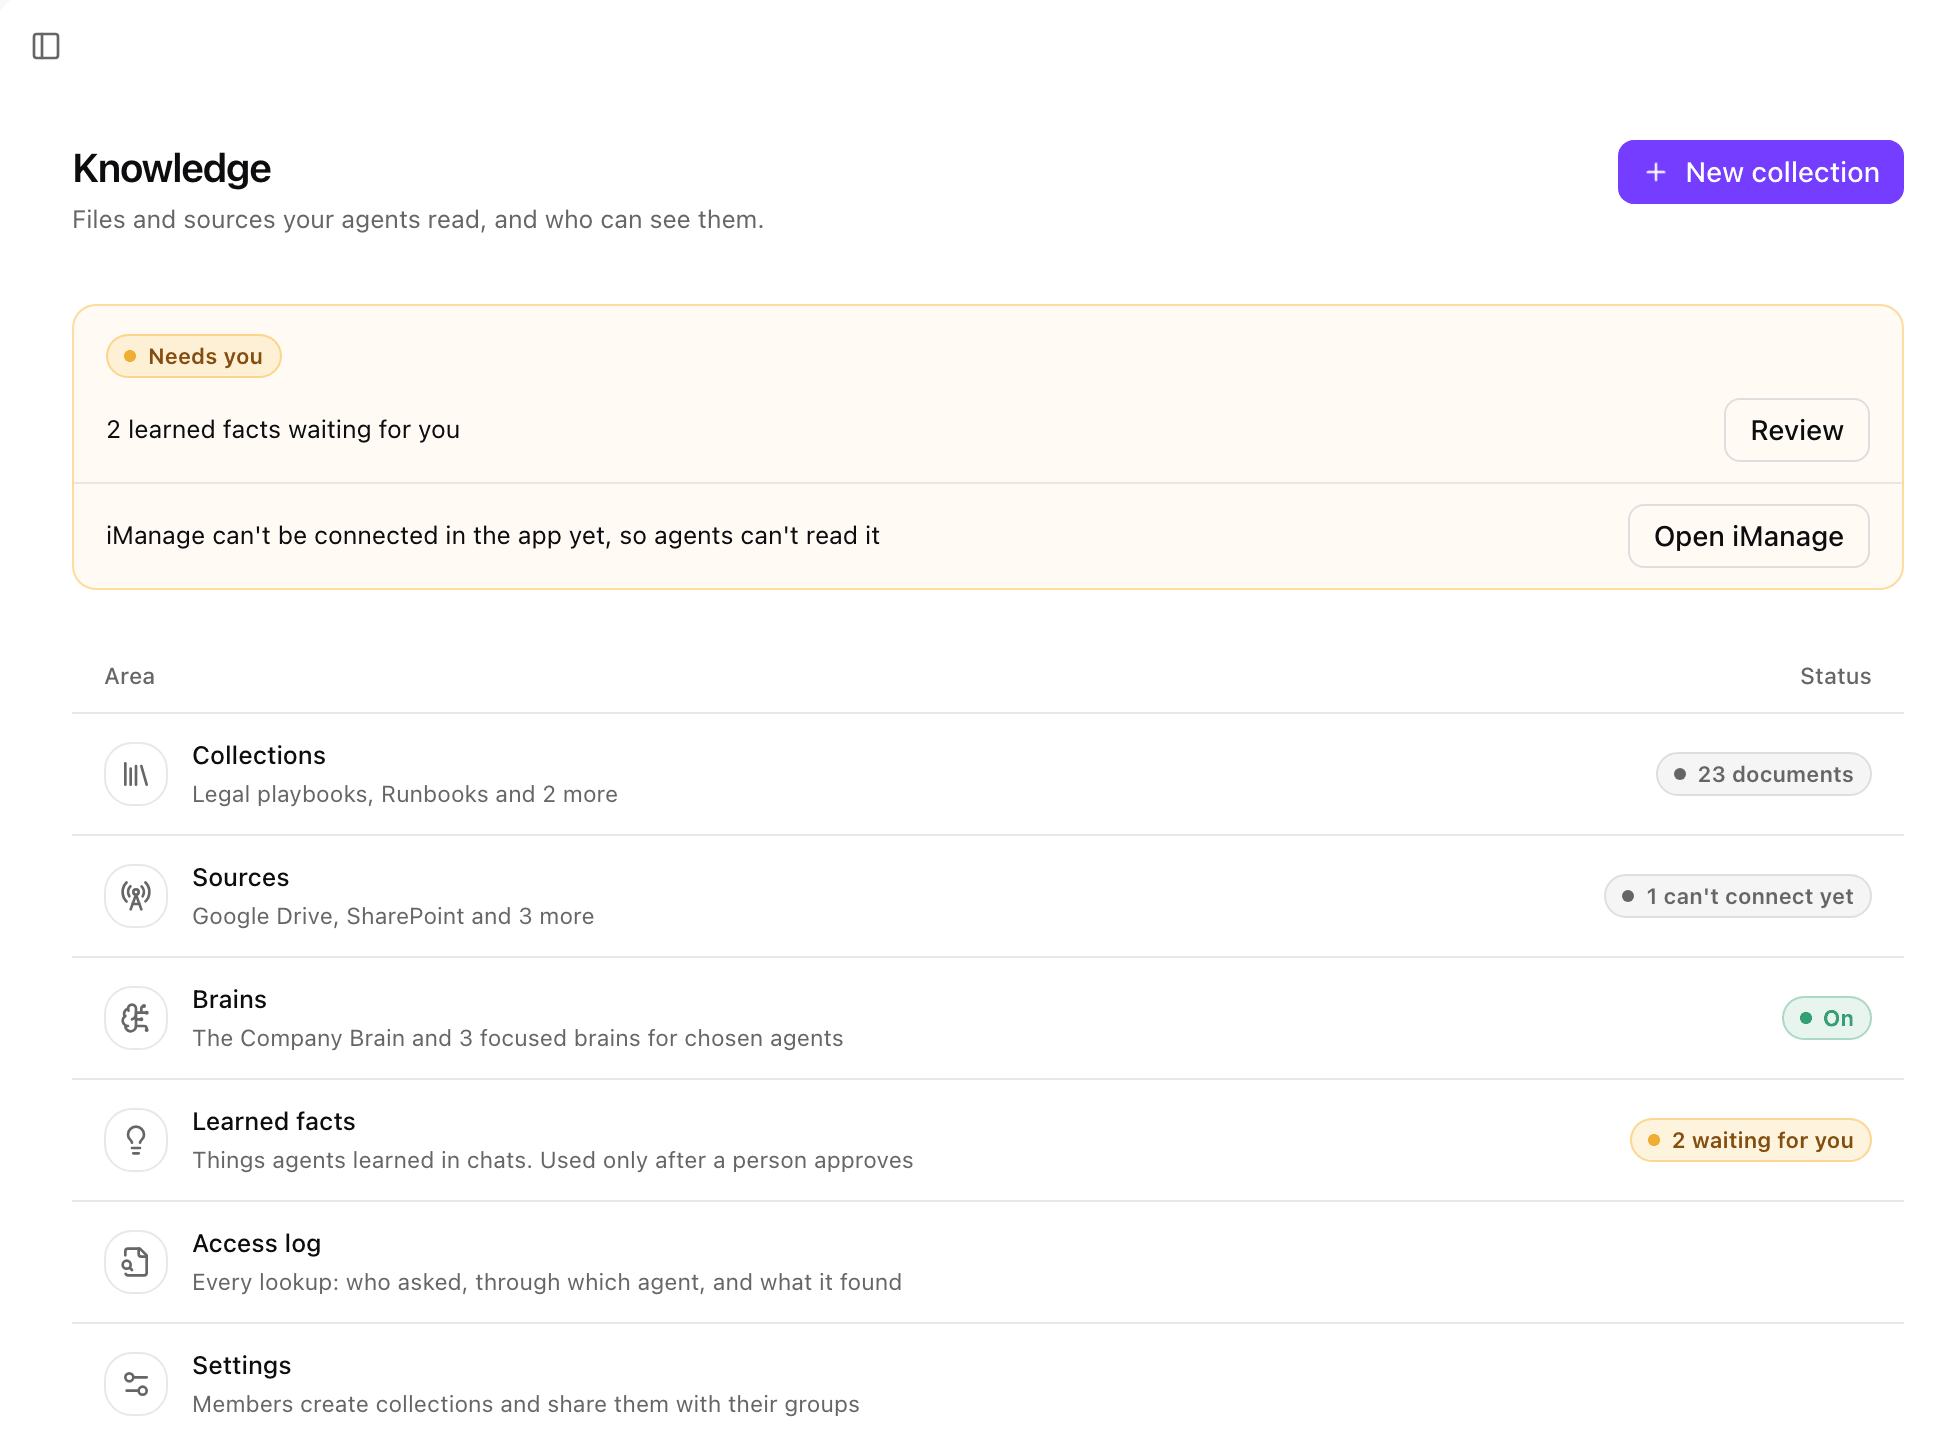Click the Access log document-search icon
Image resolution: width=1936 pixels, height=1449 pixels.
136,1262
